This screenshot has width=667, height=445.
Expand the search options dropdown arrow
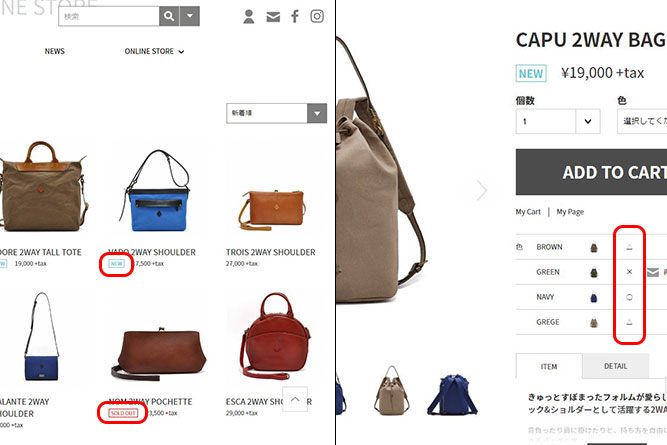tap(190, 16)
